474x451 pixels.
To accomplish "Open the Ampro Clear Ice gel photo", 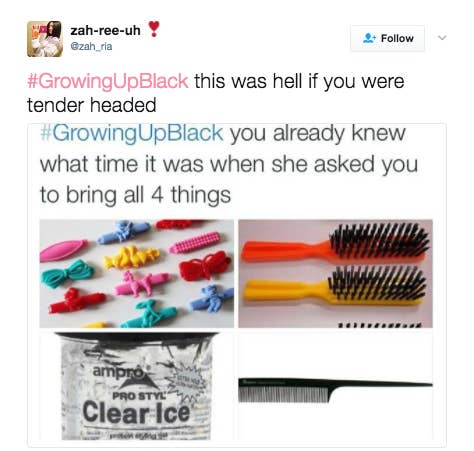I will pyautogui.click(x=137, y=386).
